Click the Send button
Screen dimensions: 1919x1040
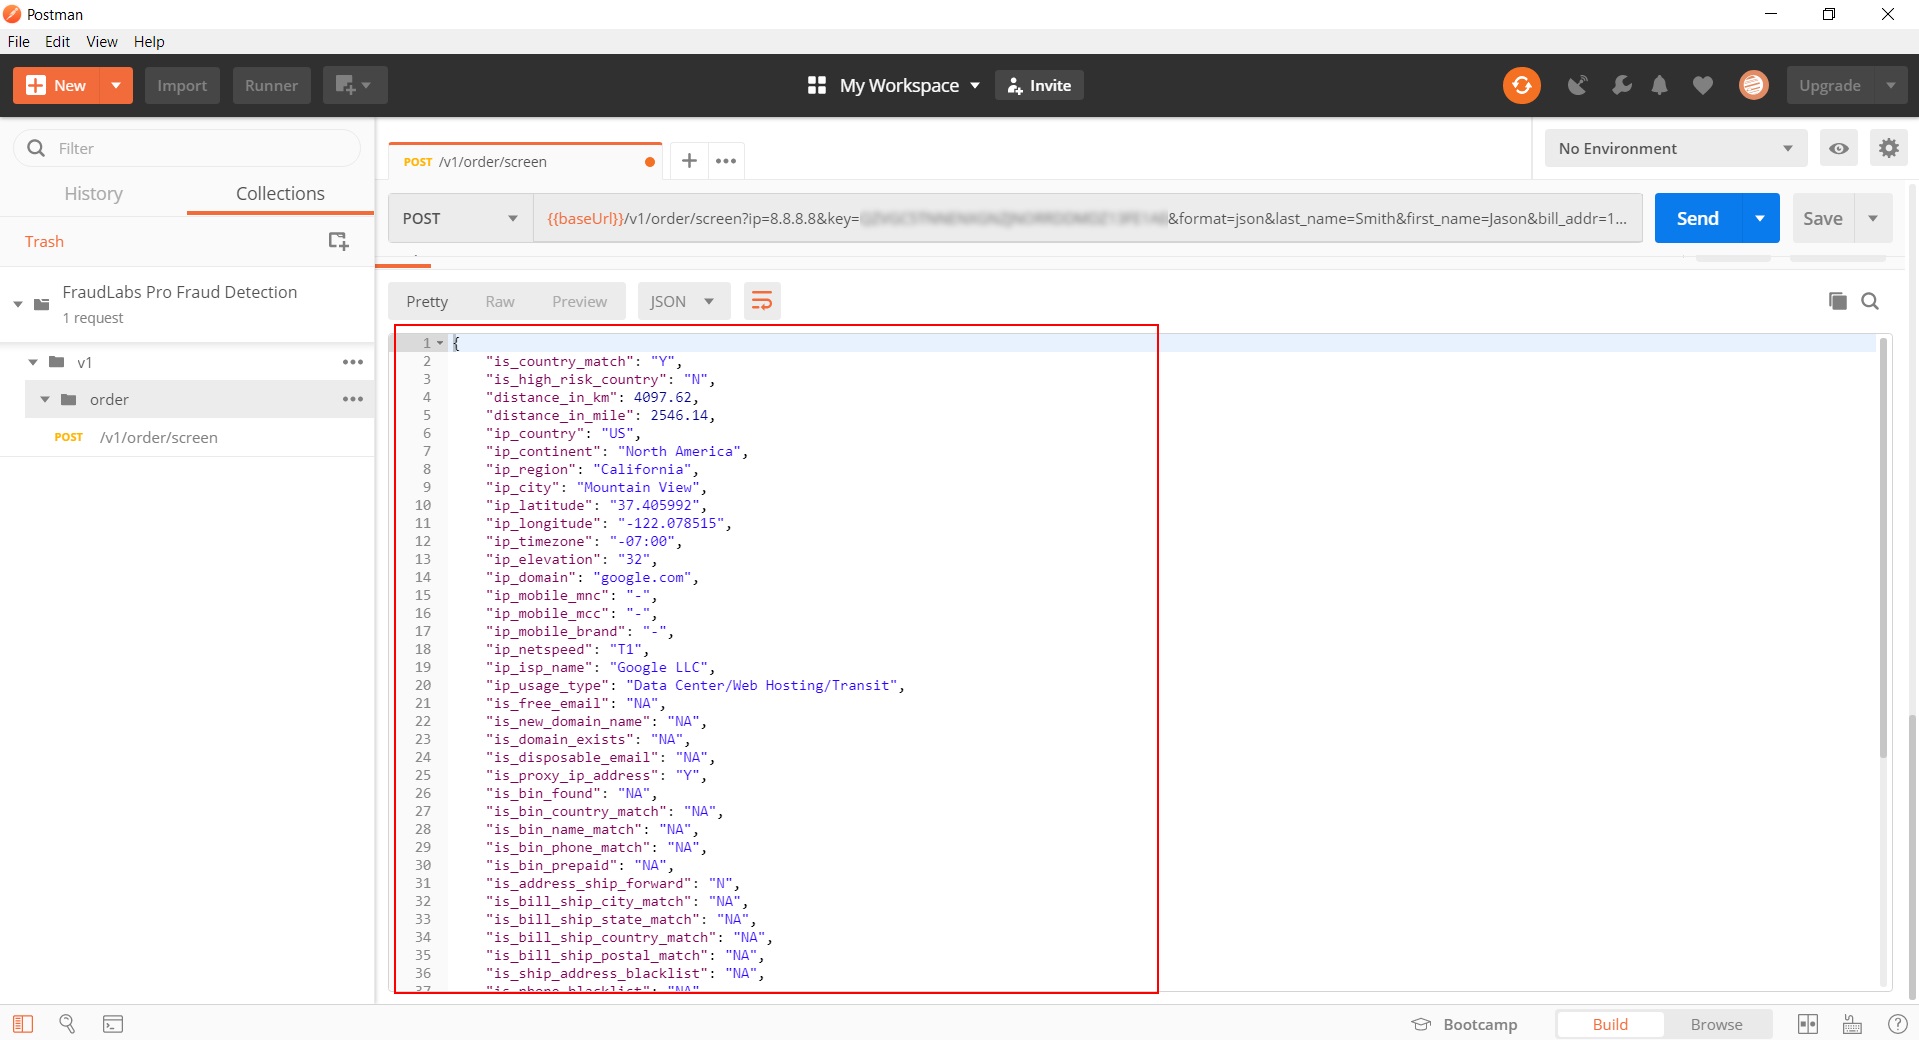point(1697,218)
